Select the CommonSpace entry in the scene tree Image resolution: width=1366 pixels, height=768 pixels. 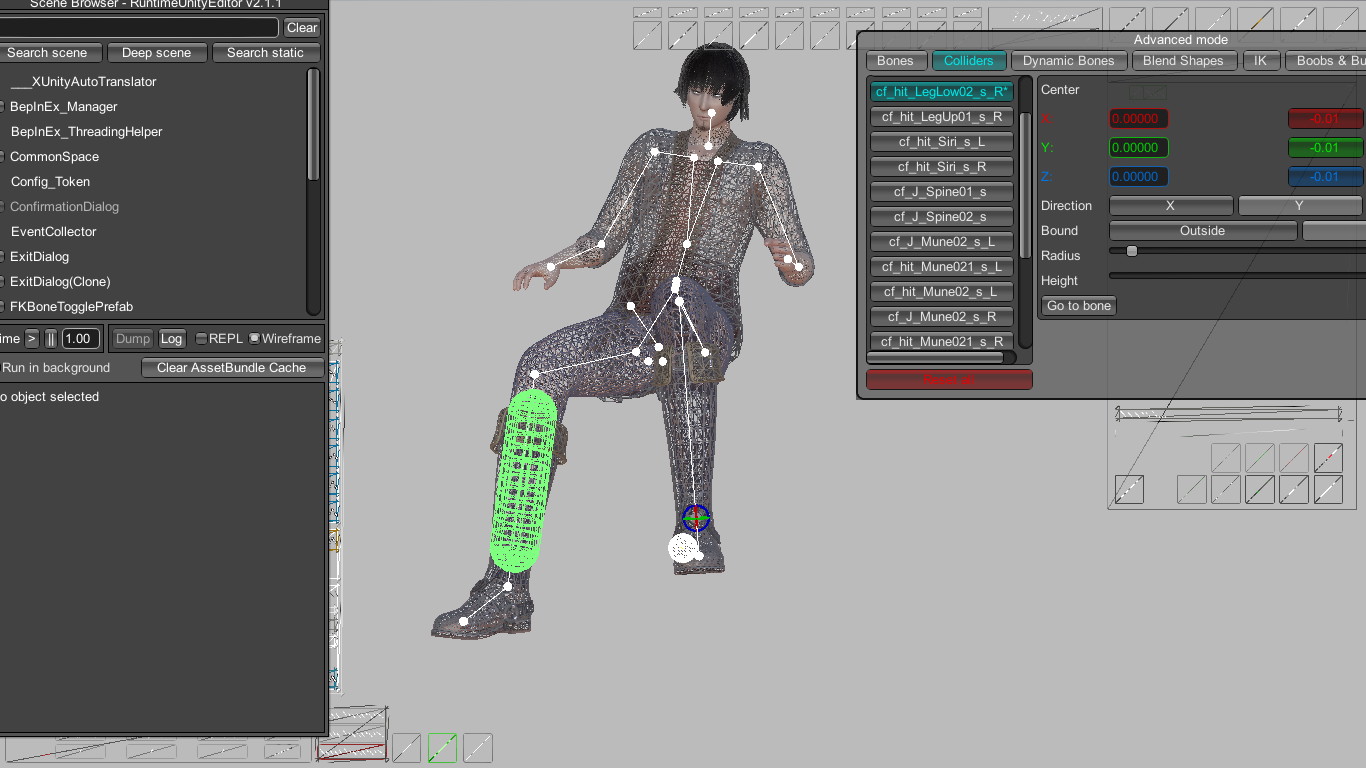[x=54, y=157]
